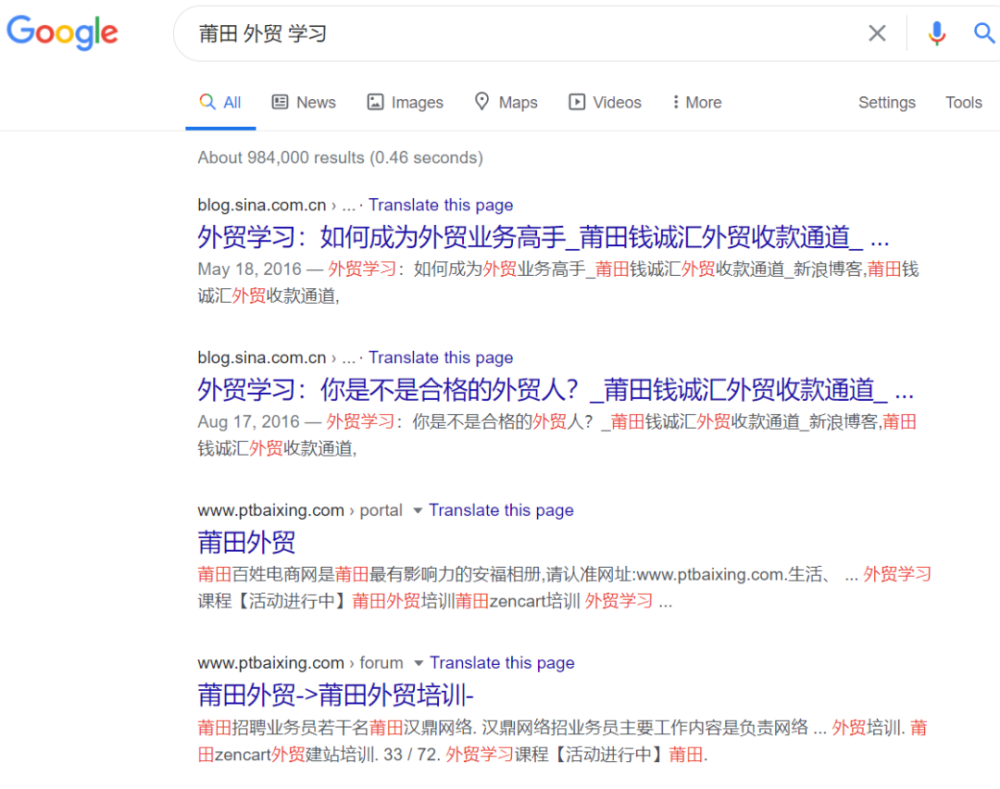The width and height of the screenshot is (1000, 789).
Task: Expand dropdown arrow beside ptbaixing.com forum
Action: 418,663
